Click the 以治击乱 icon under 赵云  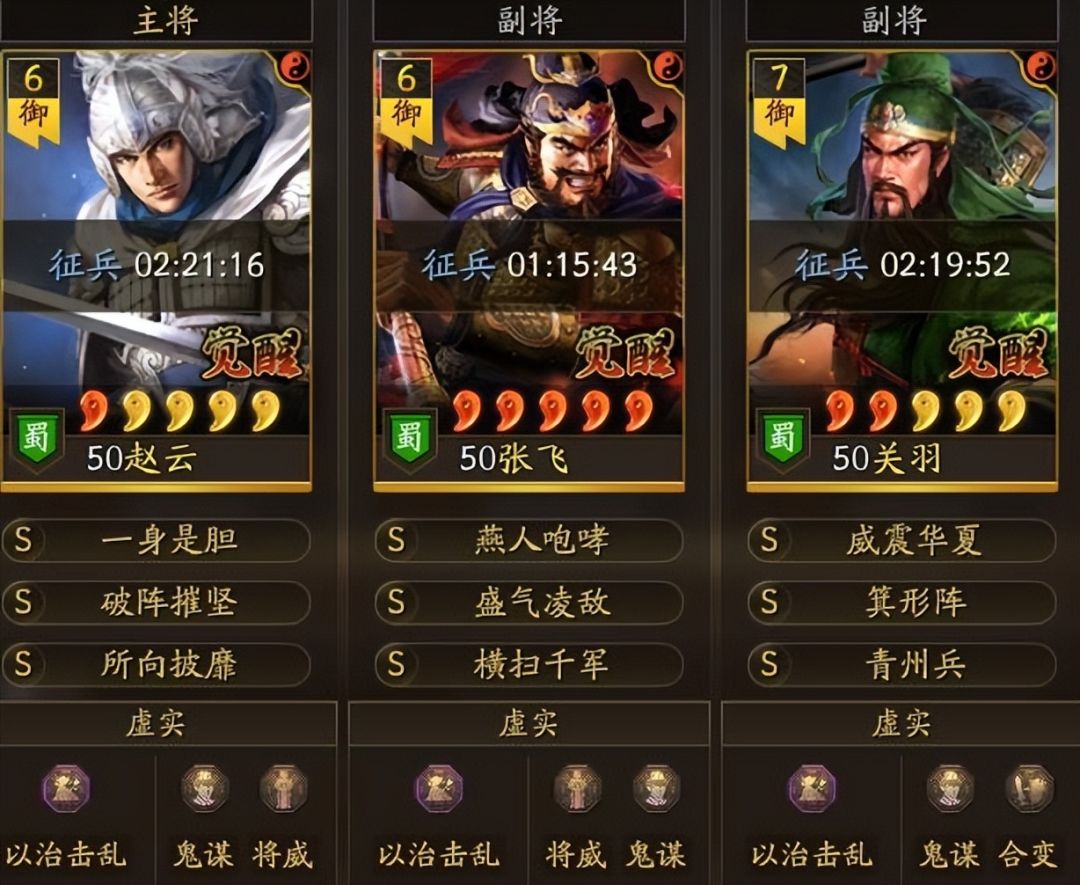point(66,789)
